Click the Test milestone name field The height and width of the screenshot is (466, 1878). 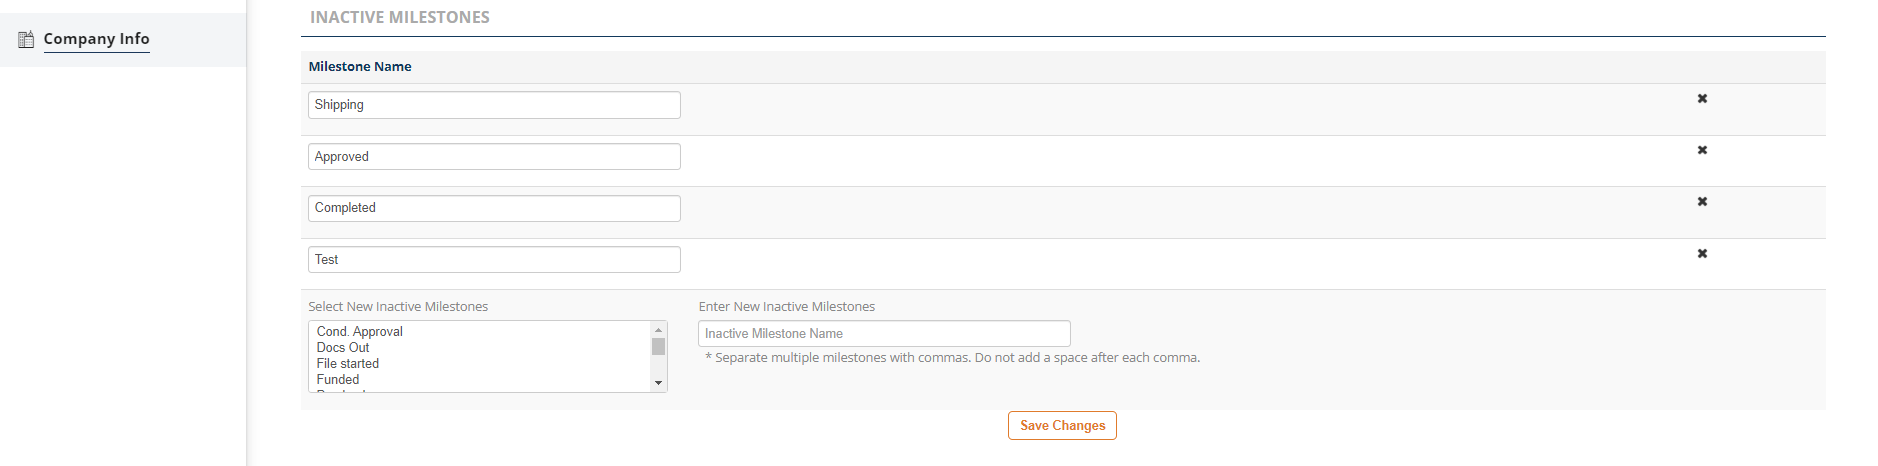(x=494, y=260)
